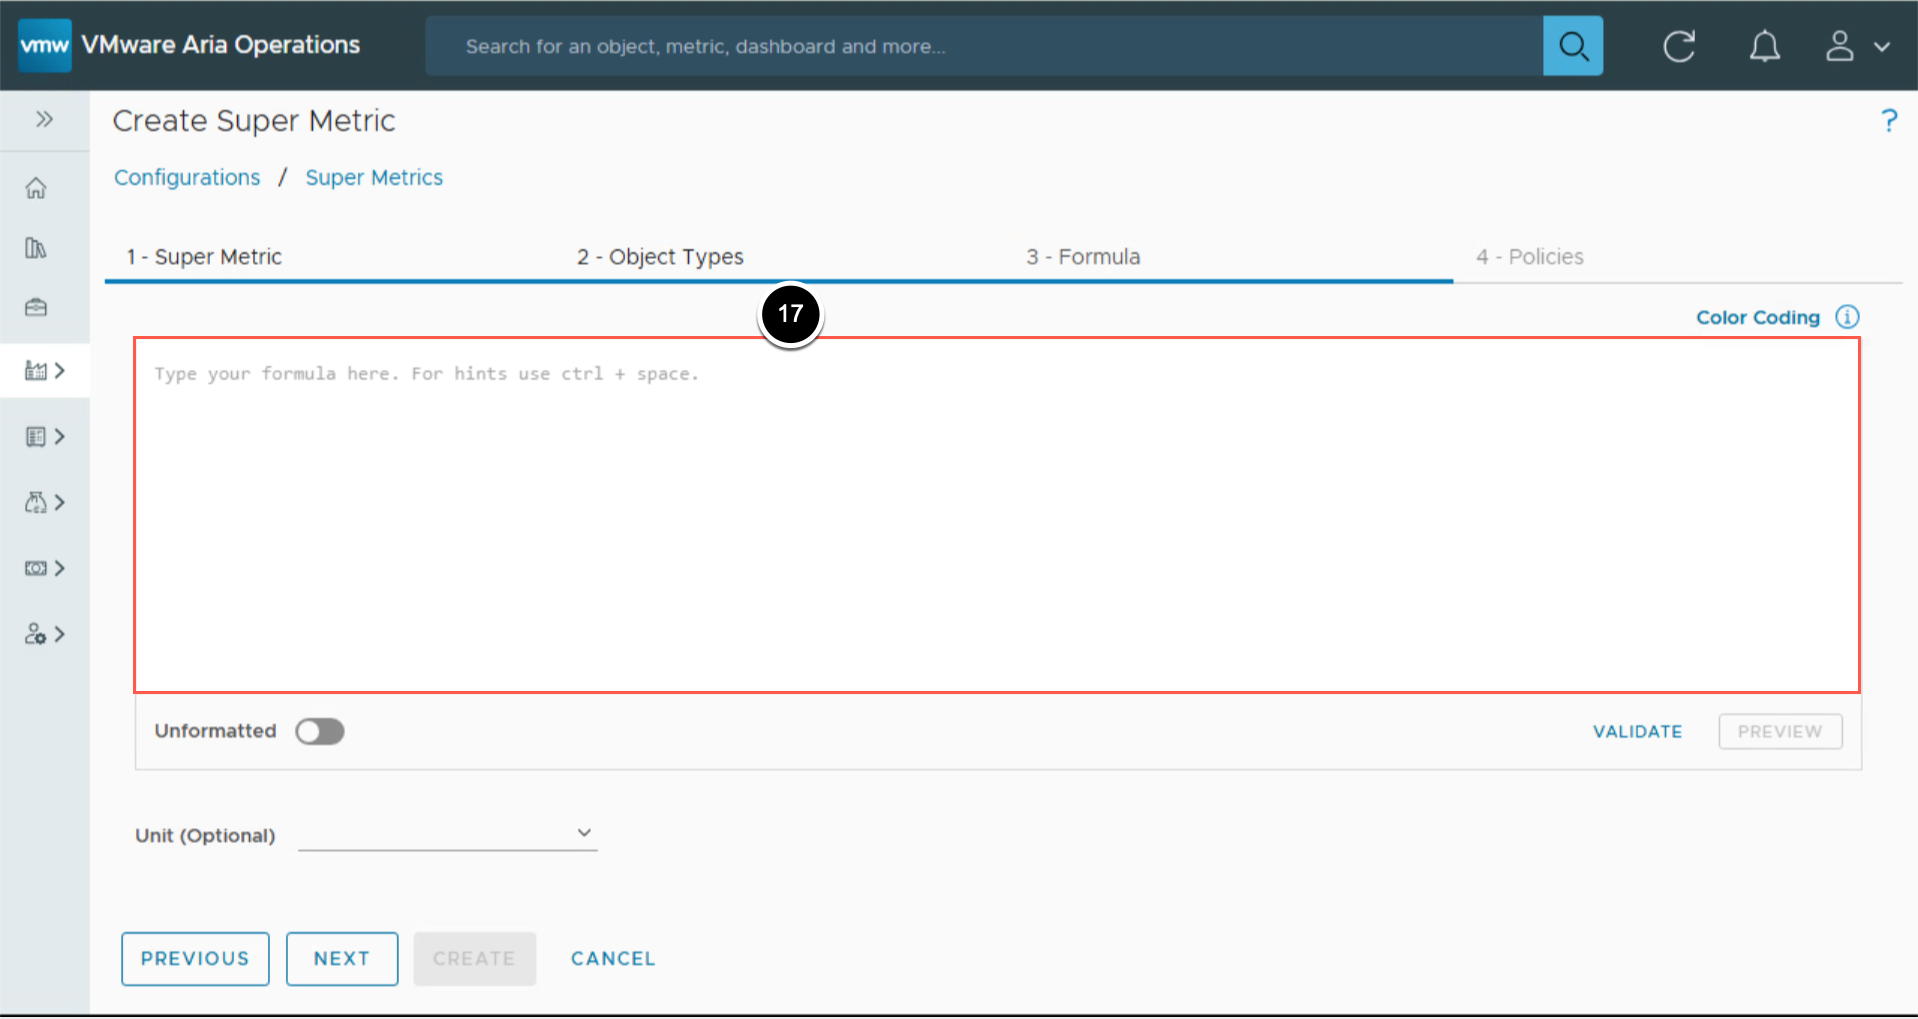The width and height of the screenshot is (1918, 1019).
Task: Click the briefcase icon in sidebar
Action: [x=36, y=307]
